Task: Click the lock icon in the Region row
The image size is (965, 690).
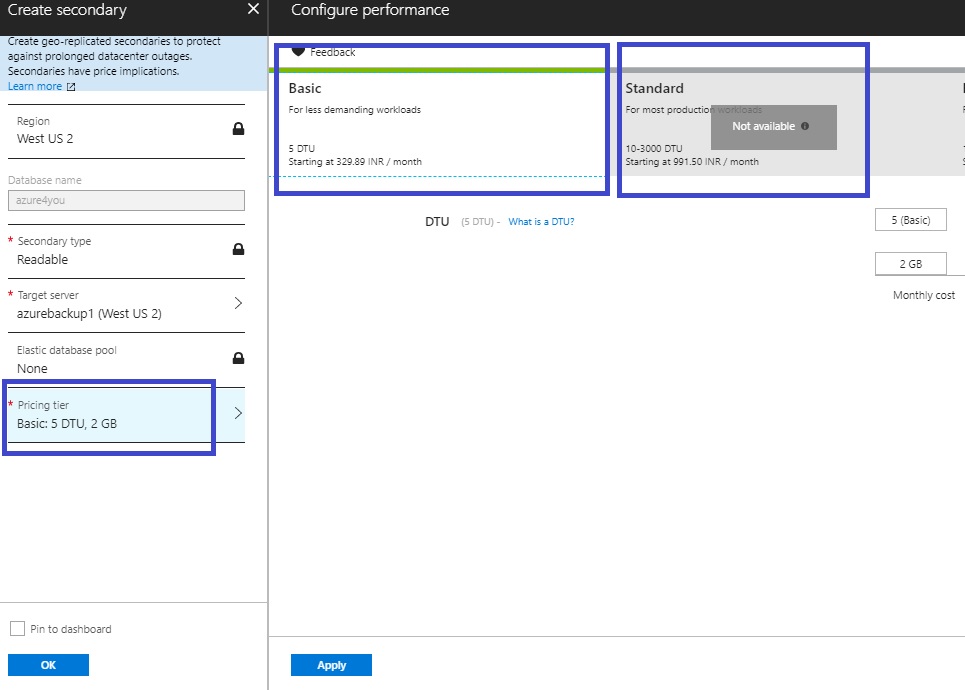Action: point(238,129)
